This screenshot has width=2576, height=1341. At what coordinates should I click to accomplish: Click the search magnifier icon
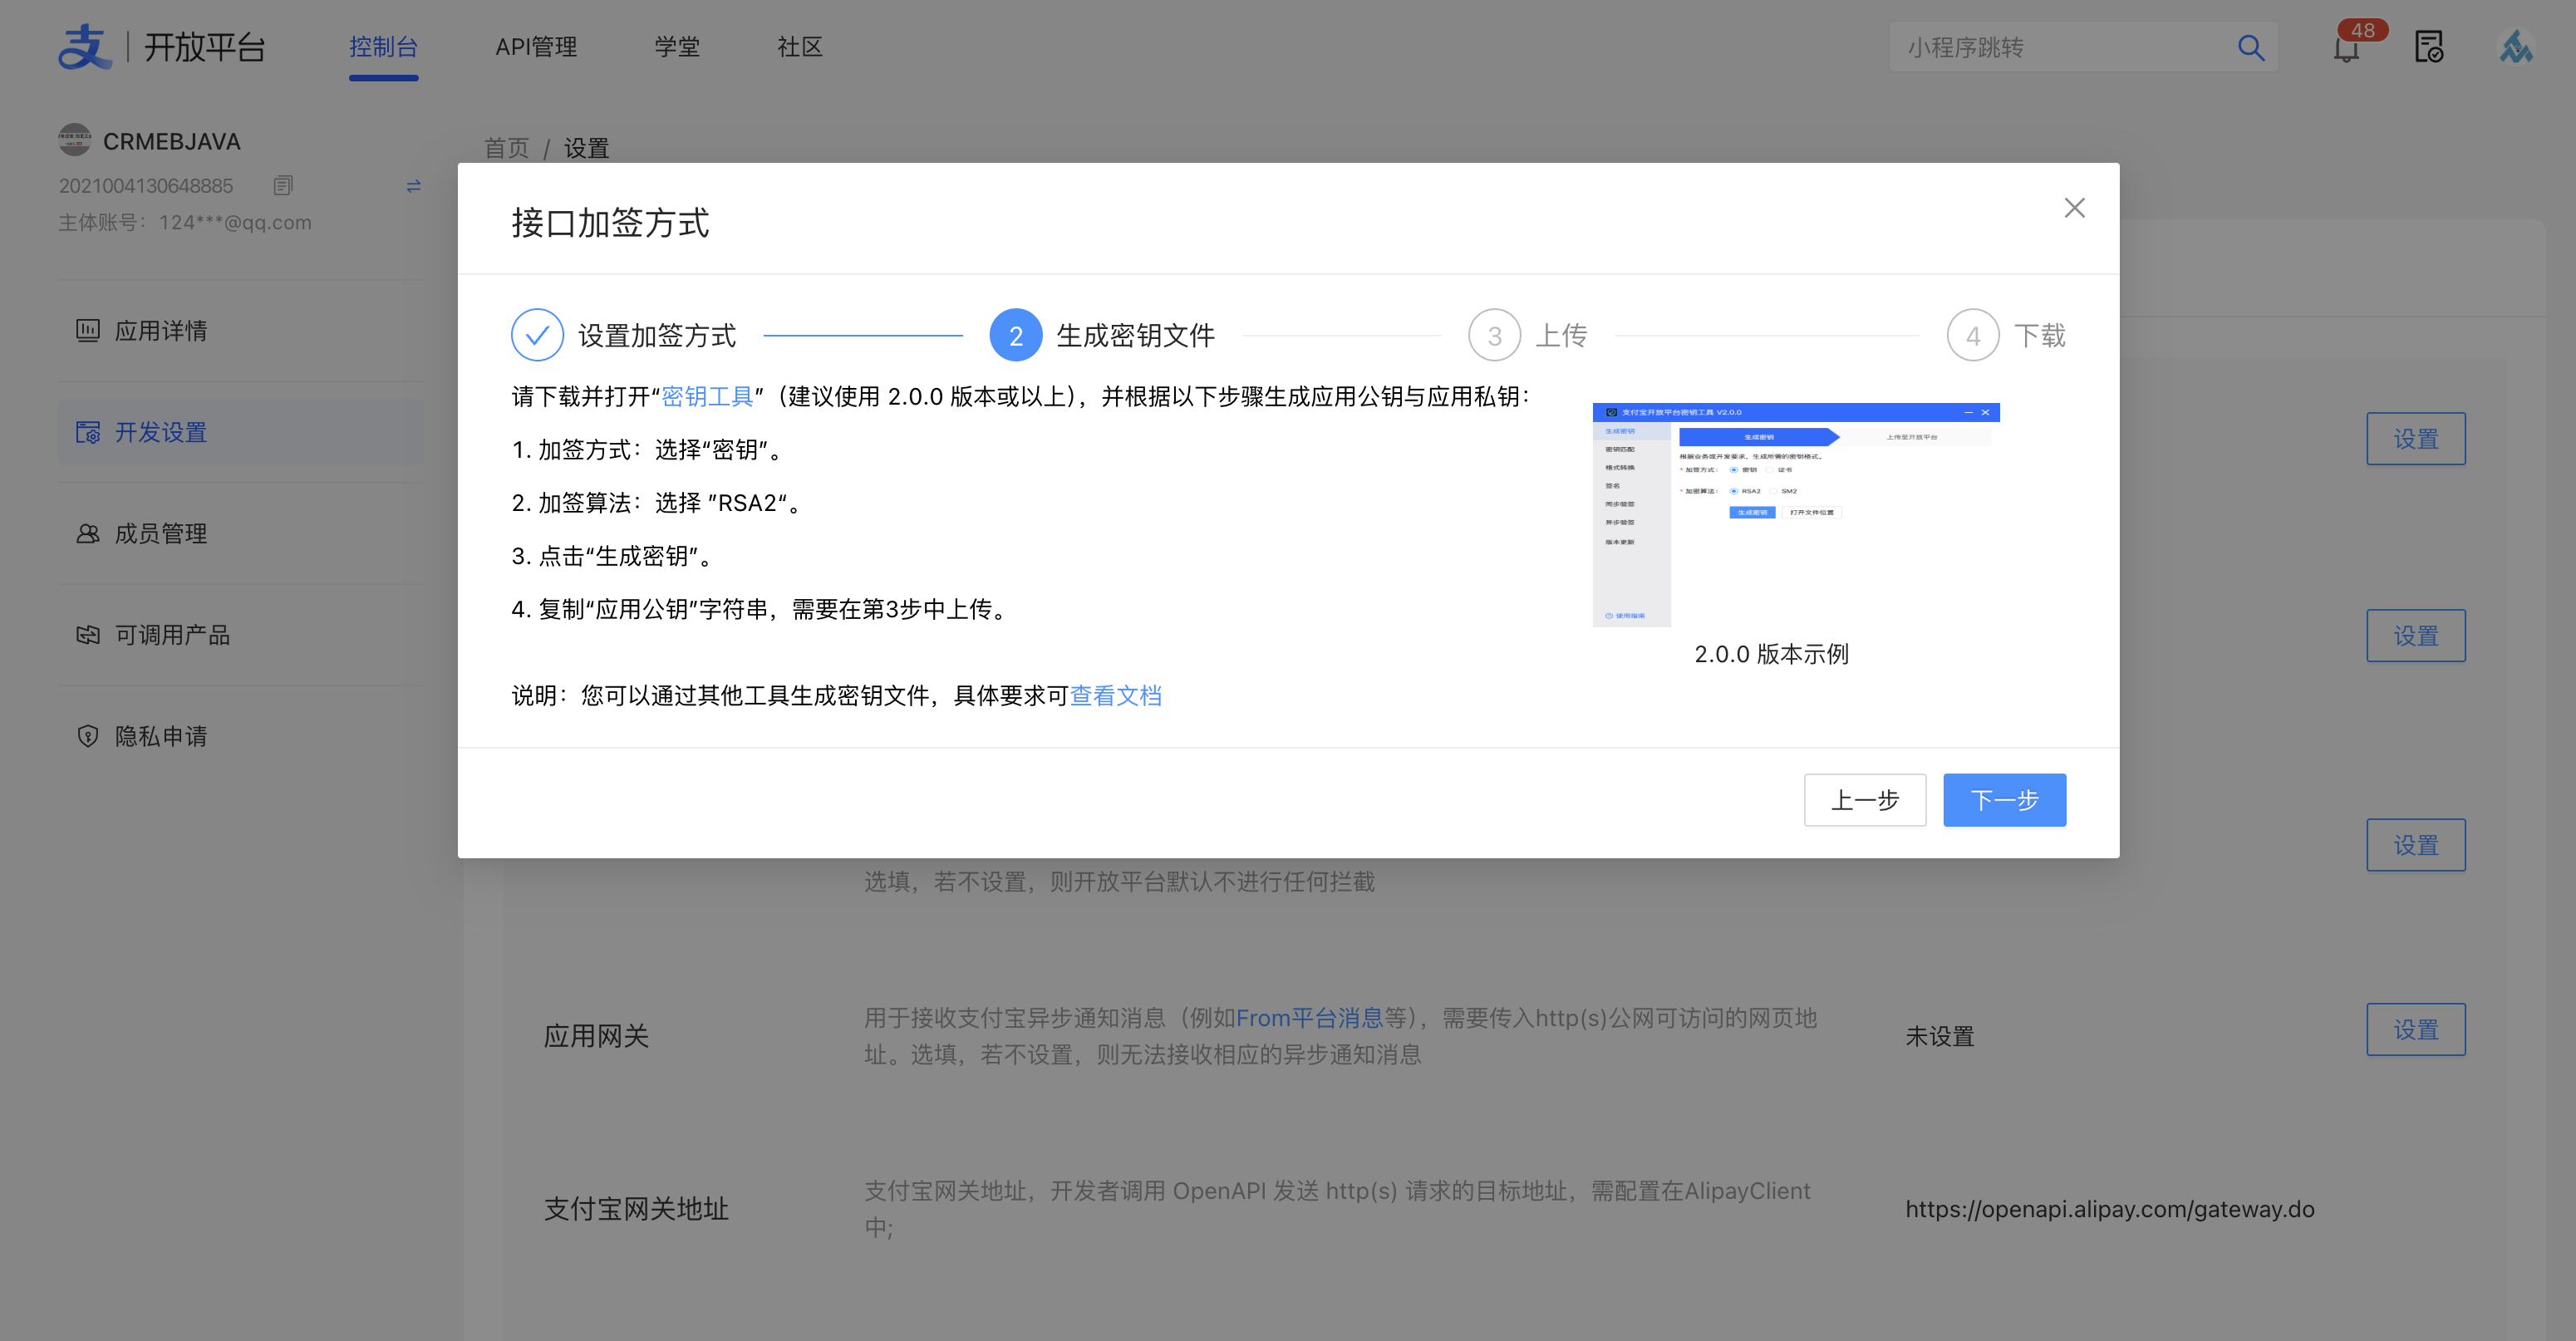[2250, 47]
